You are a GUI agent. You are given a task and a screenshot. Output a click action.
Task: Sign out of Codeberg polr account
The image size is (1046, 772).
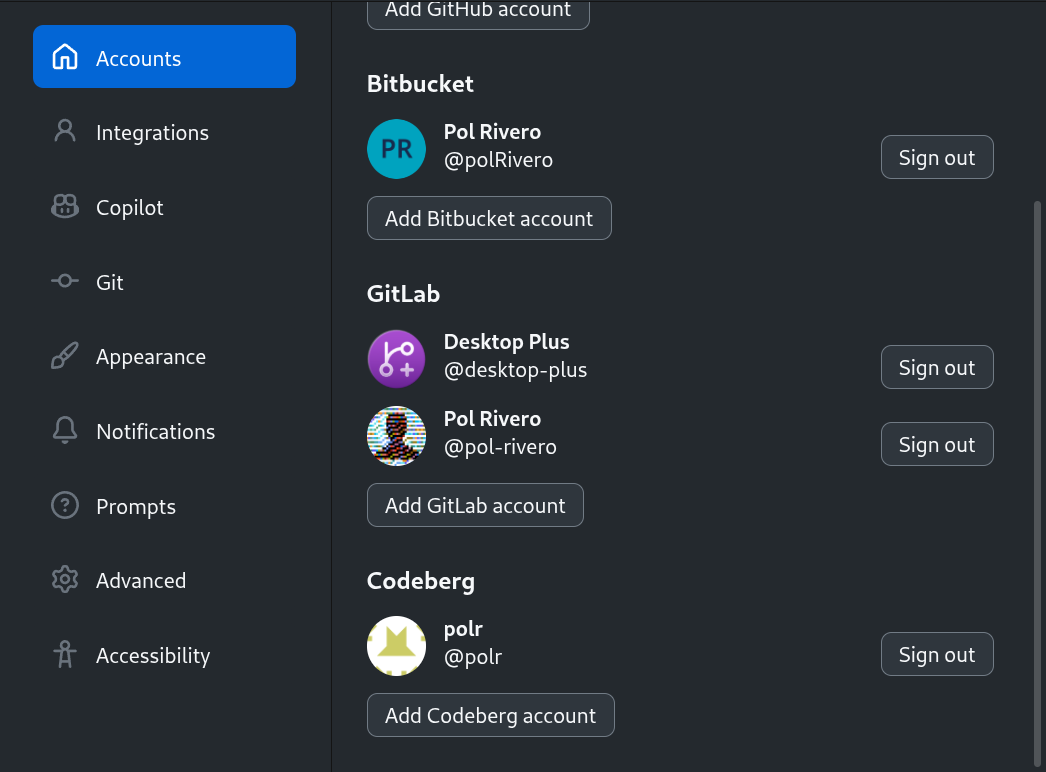tap(937, 654)
